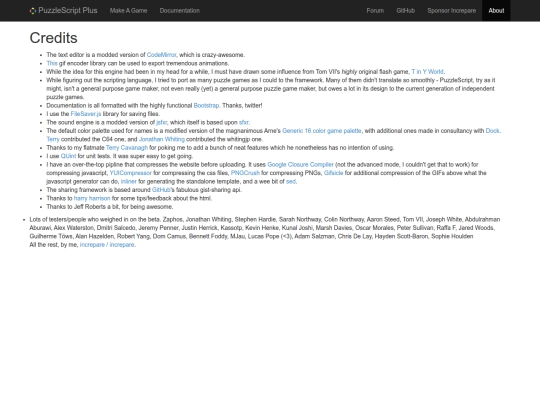Visit the Dock link
Viewport: 540px width, 405px height.
point(492,131)
